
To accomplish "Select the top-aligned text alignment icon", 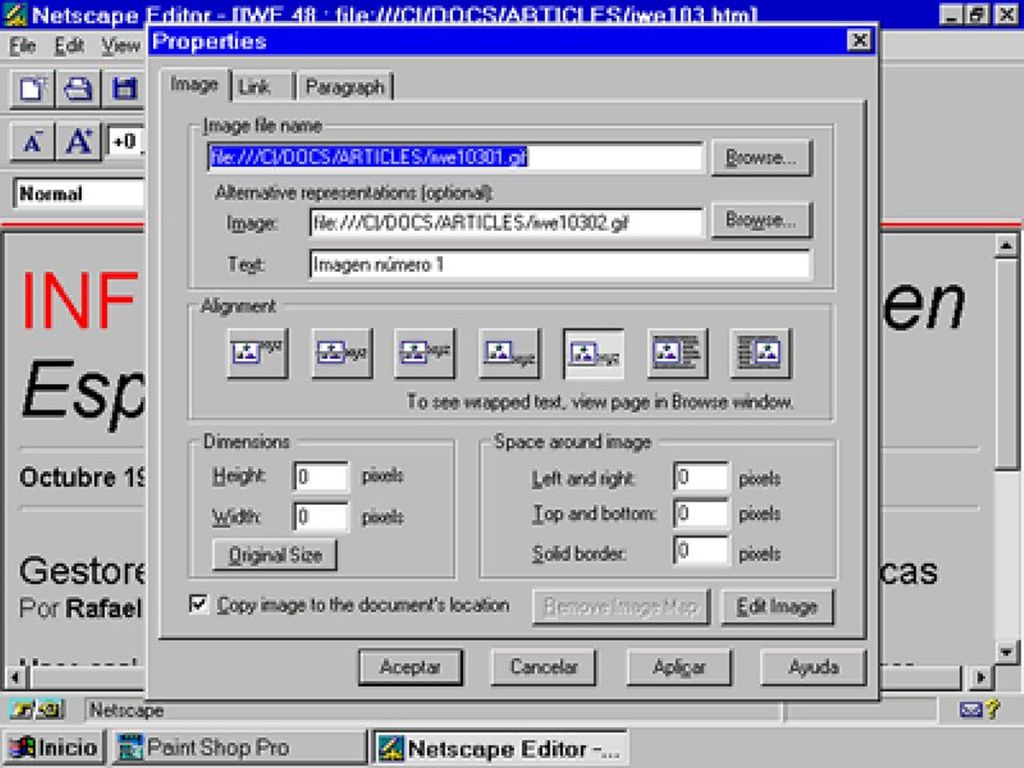I will pos(257,353).
